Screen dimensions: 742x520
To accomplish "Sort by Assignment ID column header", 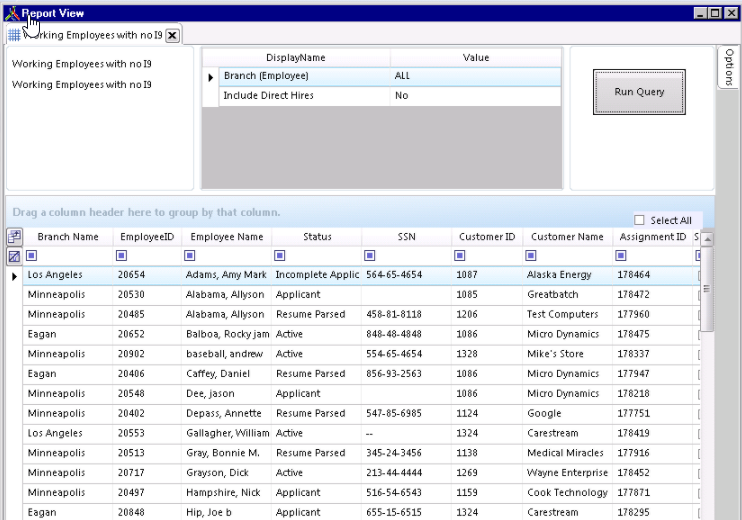I will pyautogui.click(x=653, y=237).
